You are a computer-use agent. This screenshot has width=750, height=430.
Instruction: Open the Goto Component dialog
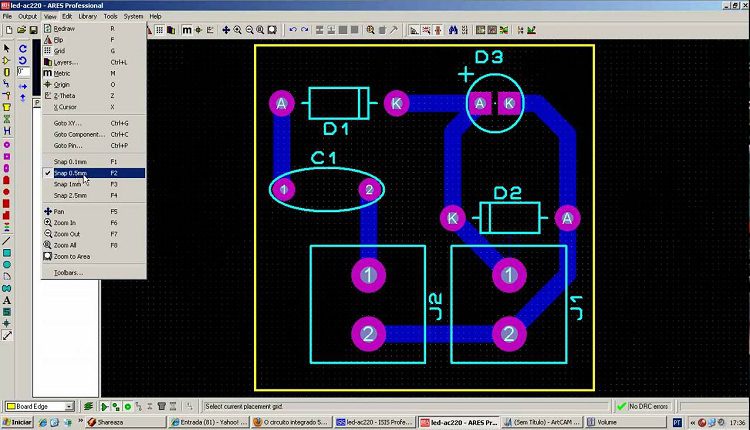[x=79, y=134]
